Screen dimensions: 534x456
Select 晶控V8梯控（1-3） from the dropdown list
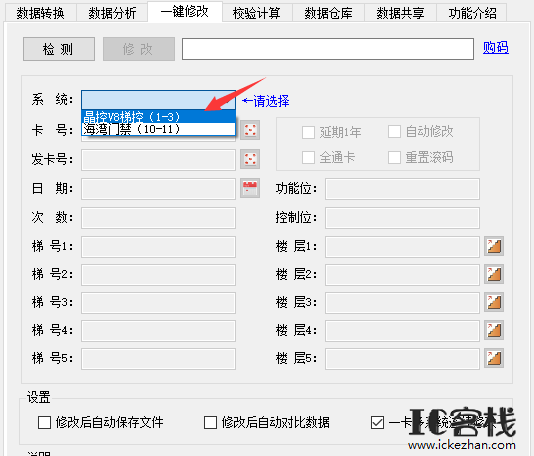click(158, 117)
